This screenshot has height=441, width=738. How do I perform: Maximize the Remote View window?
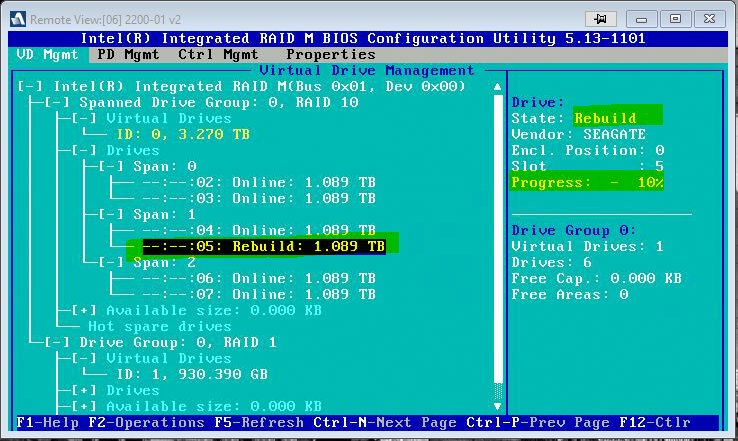coord(675,19)
